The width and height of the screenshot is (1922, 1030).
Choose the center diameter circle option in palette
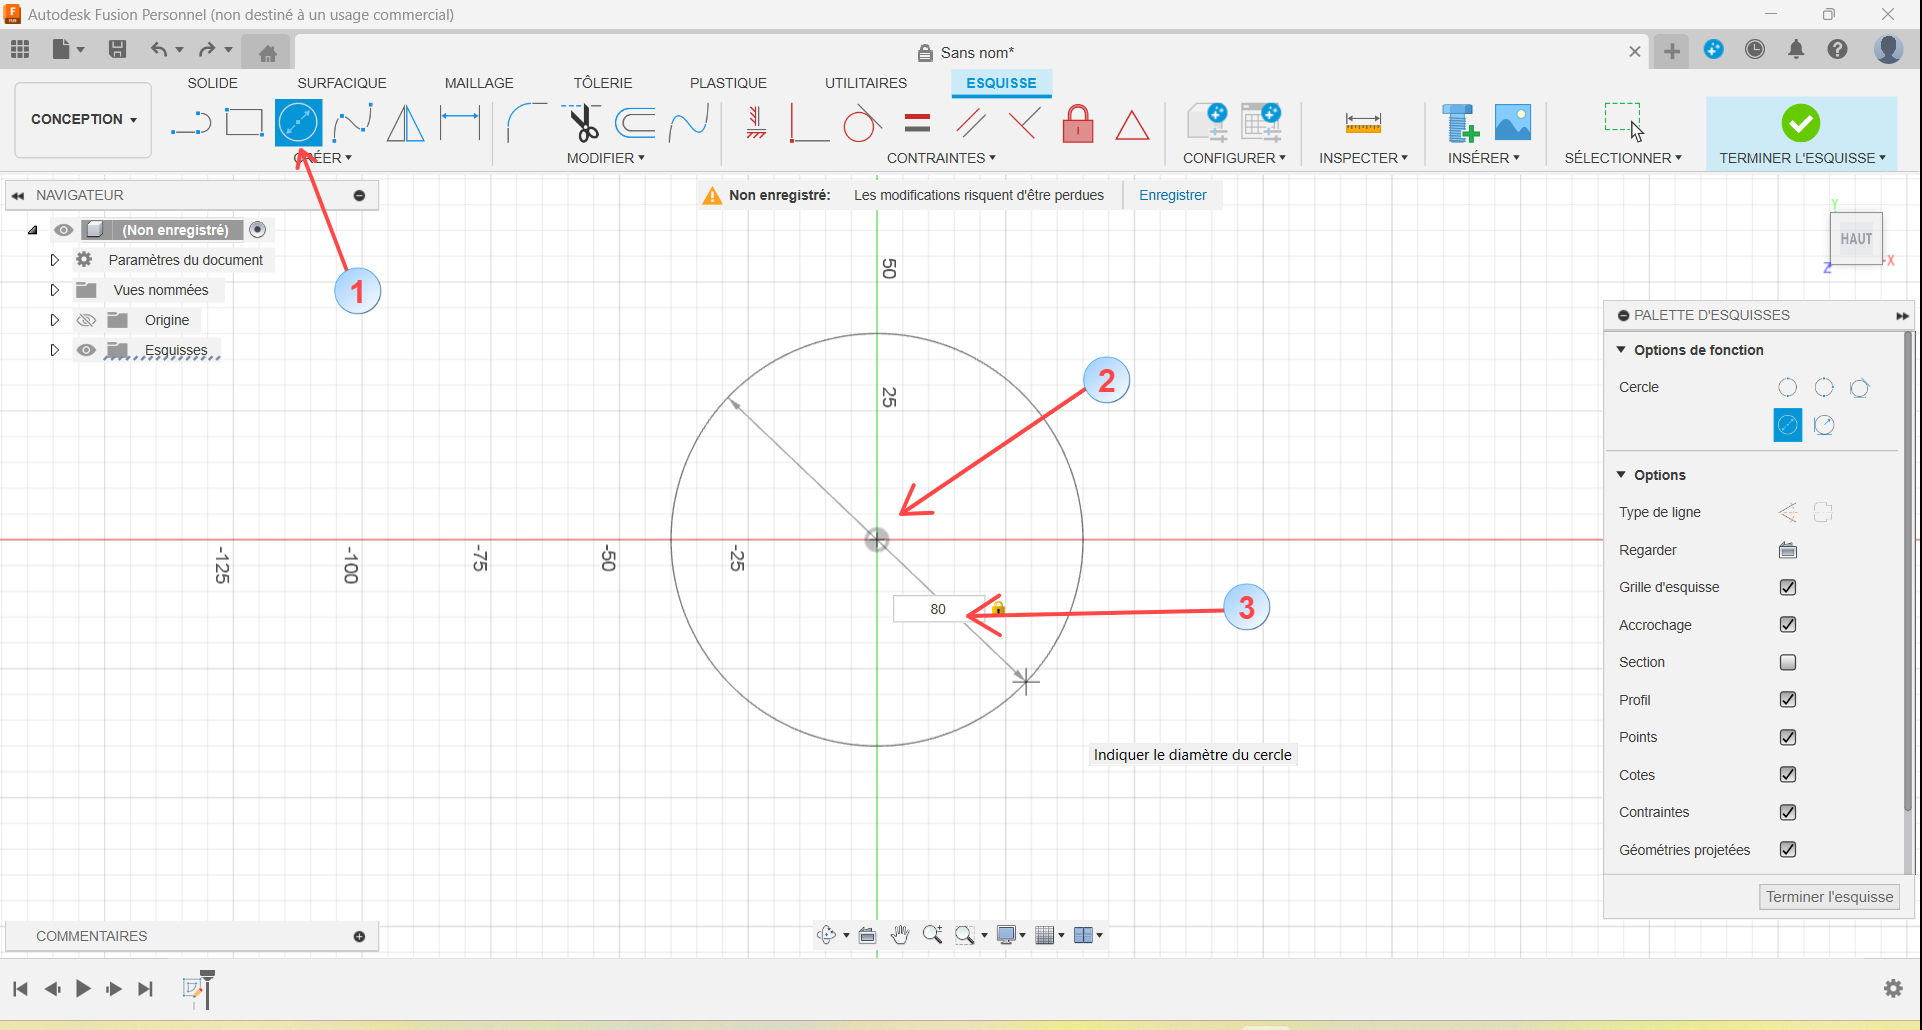point(1788,425)
